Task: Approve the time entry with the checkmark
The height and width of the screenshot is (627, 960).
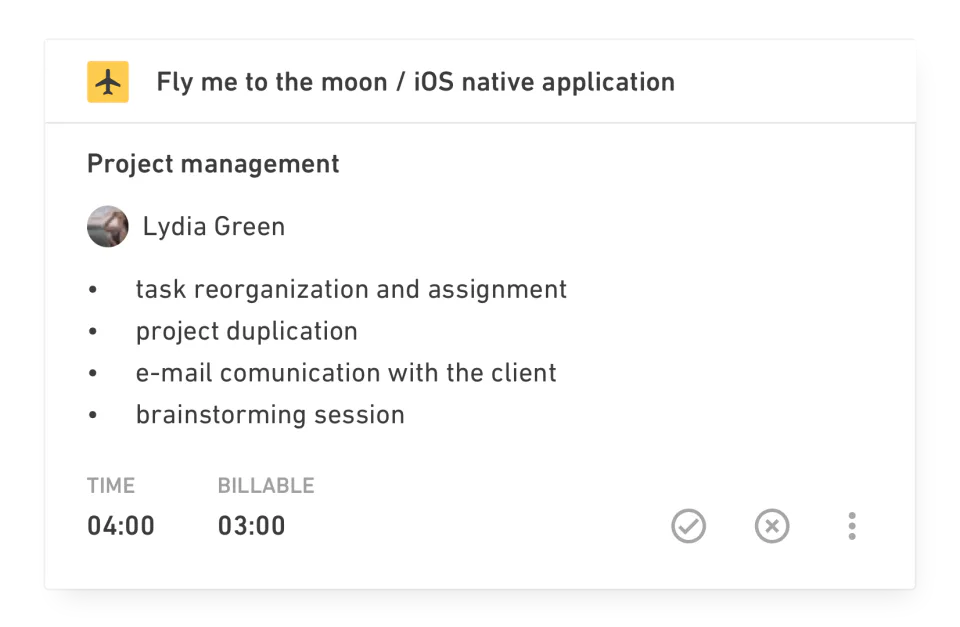Action: [x=689, y=525]
